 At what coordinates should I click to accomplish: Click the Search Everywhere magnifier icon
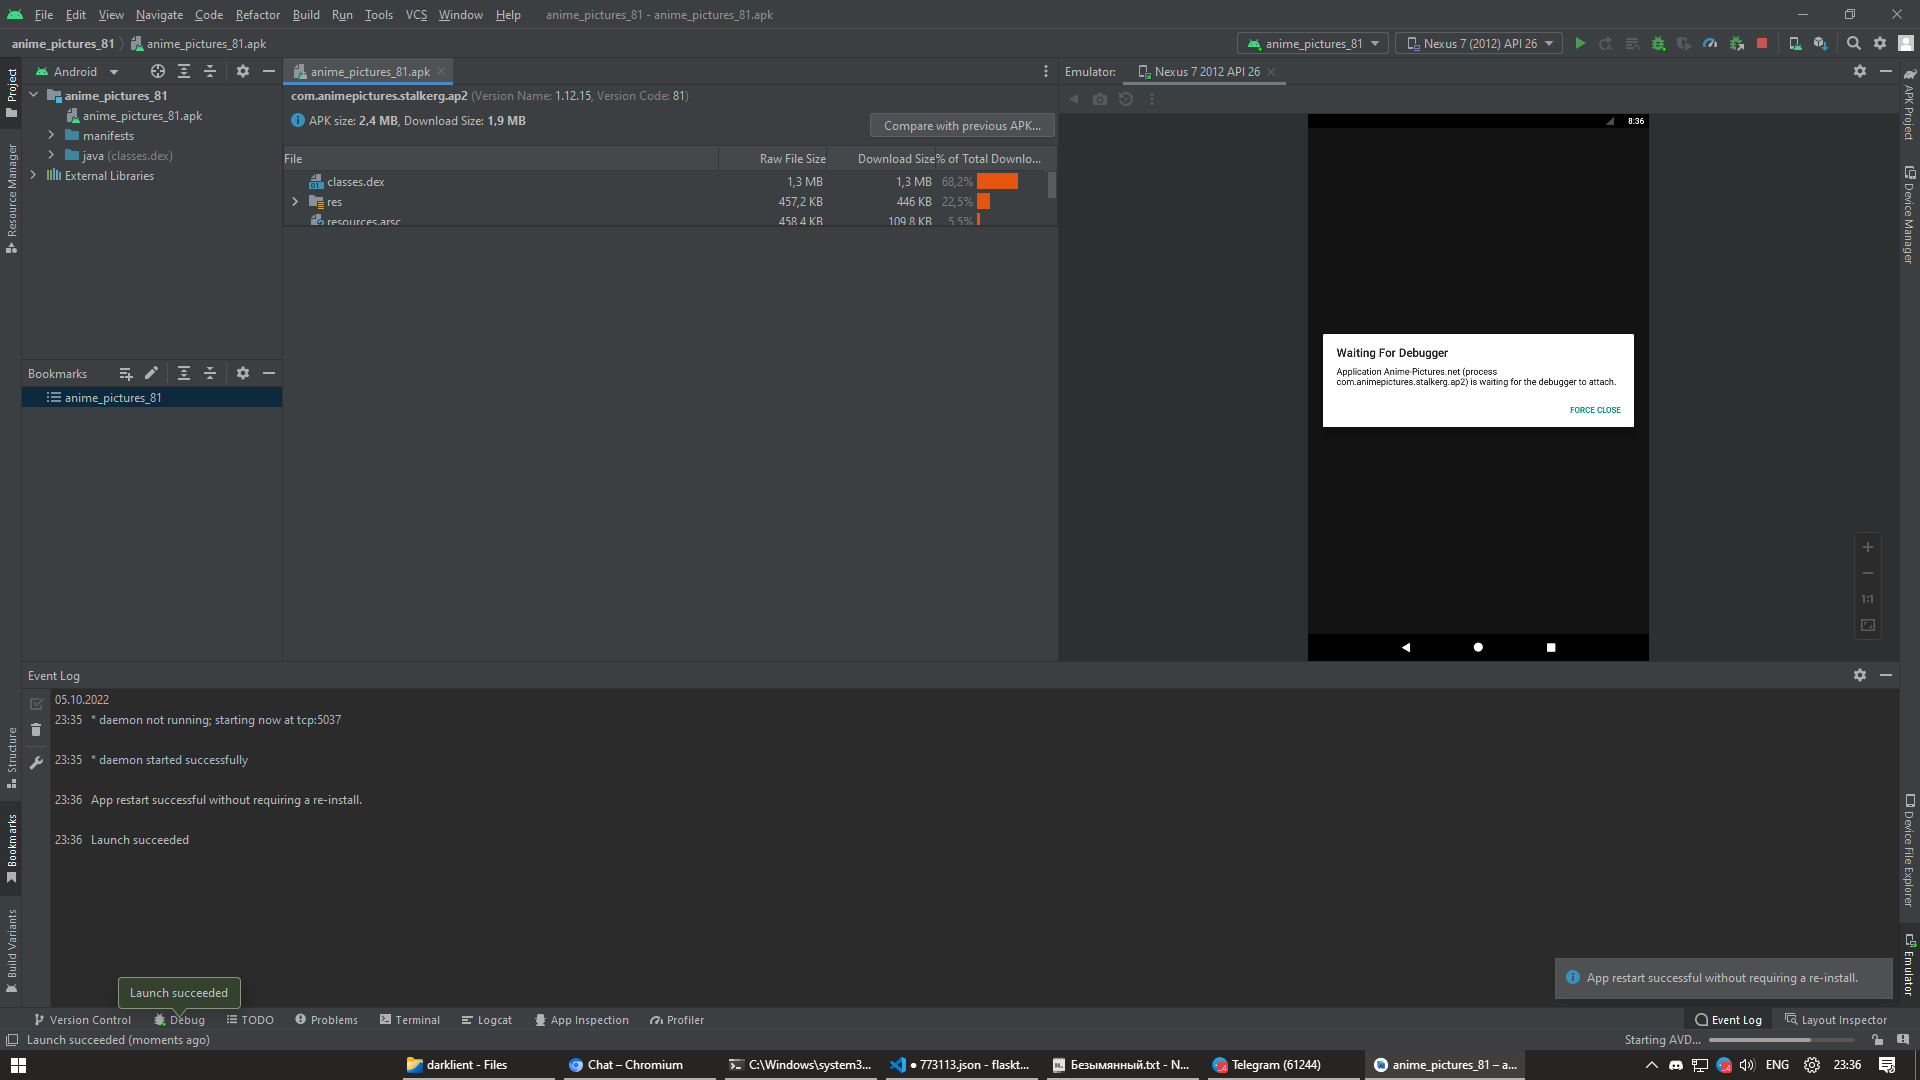pyautogui.click(x=1854, y=44)
